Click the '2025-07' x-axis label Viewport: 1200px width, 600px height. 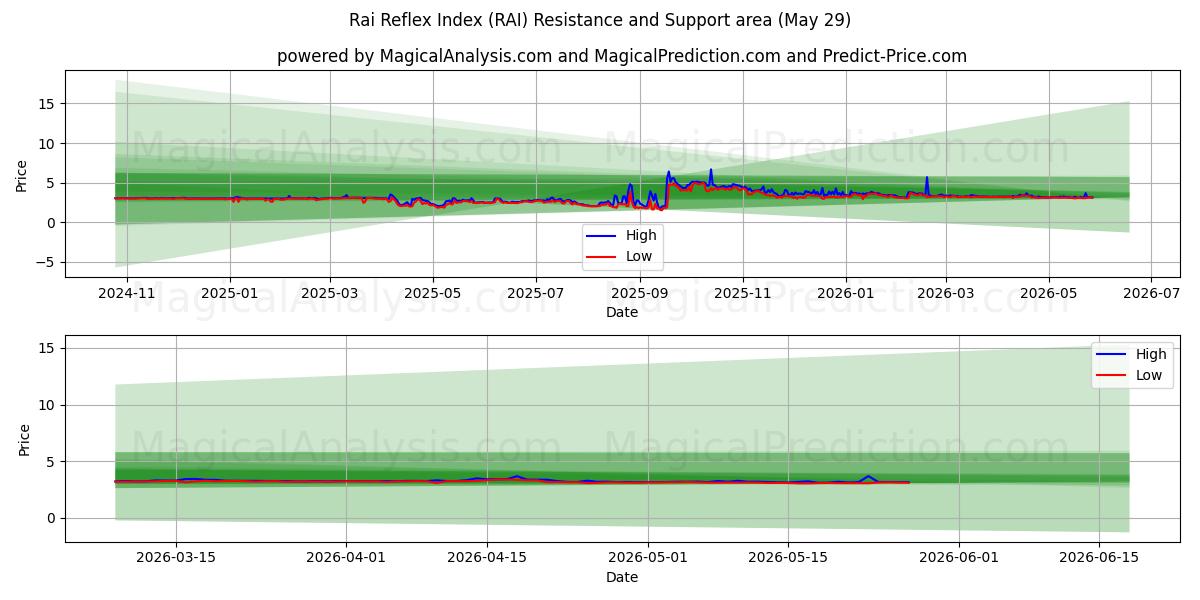point(536,295)
